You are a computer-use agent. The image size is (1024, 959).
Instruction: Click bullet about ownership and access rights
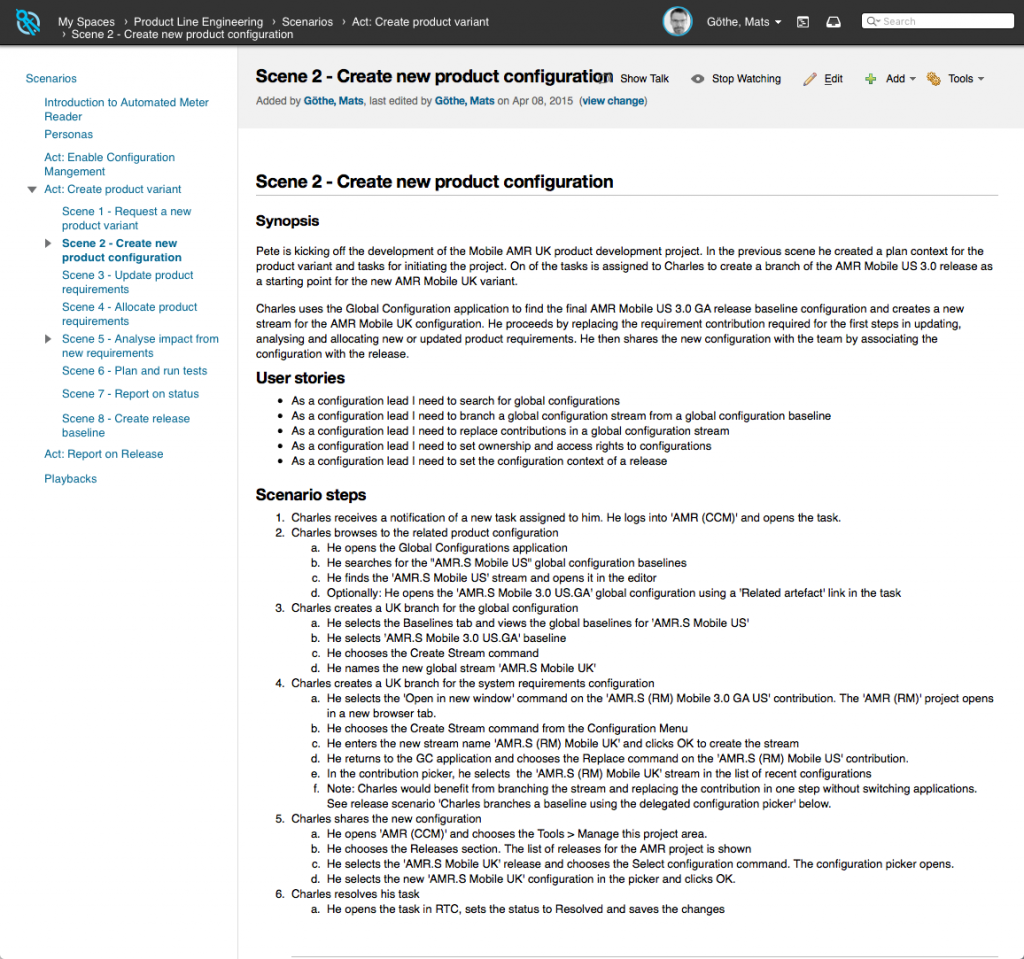pos(502,446)
